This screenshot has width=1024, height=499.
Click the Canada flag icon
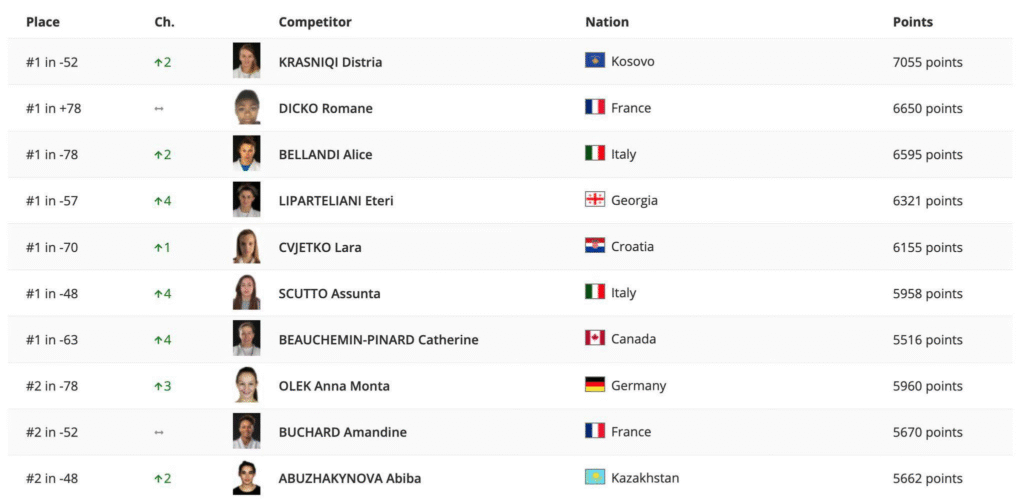coord(594,338)
